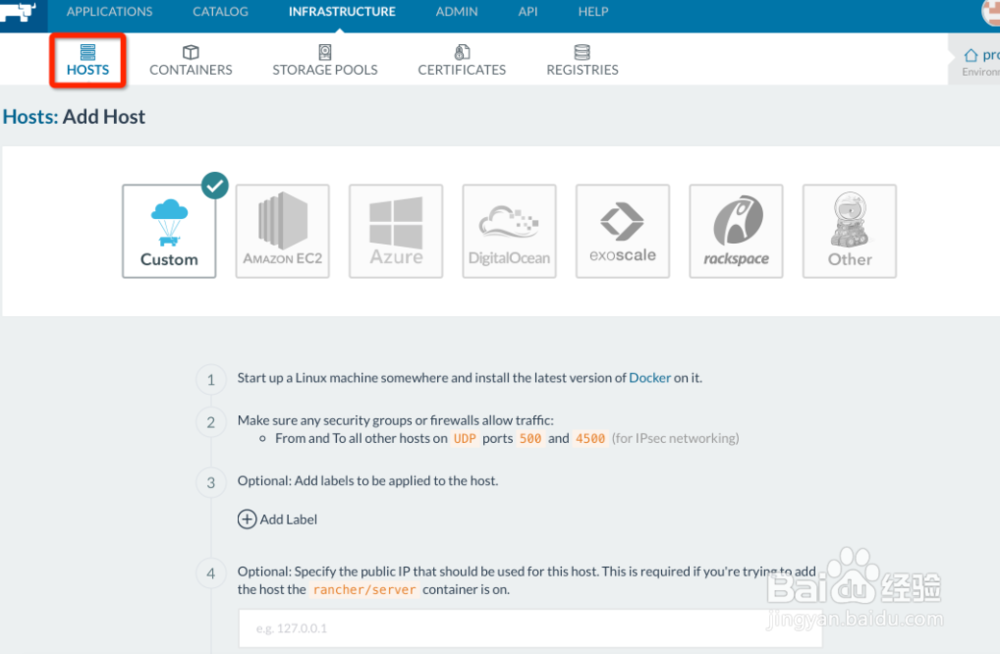Select the exoscale host driver
1000x654 pixels.
click(622, 231)
